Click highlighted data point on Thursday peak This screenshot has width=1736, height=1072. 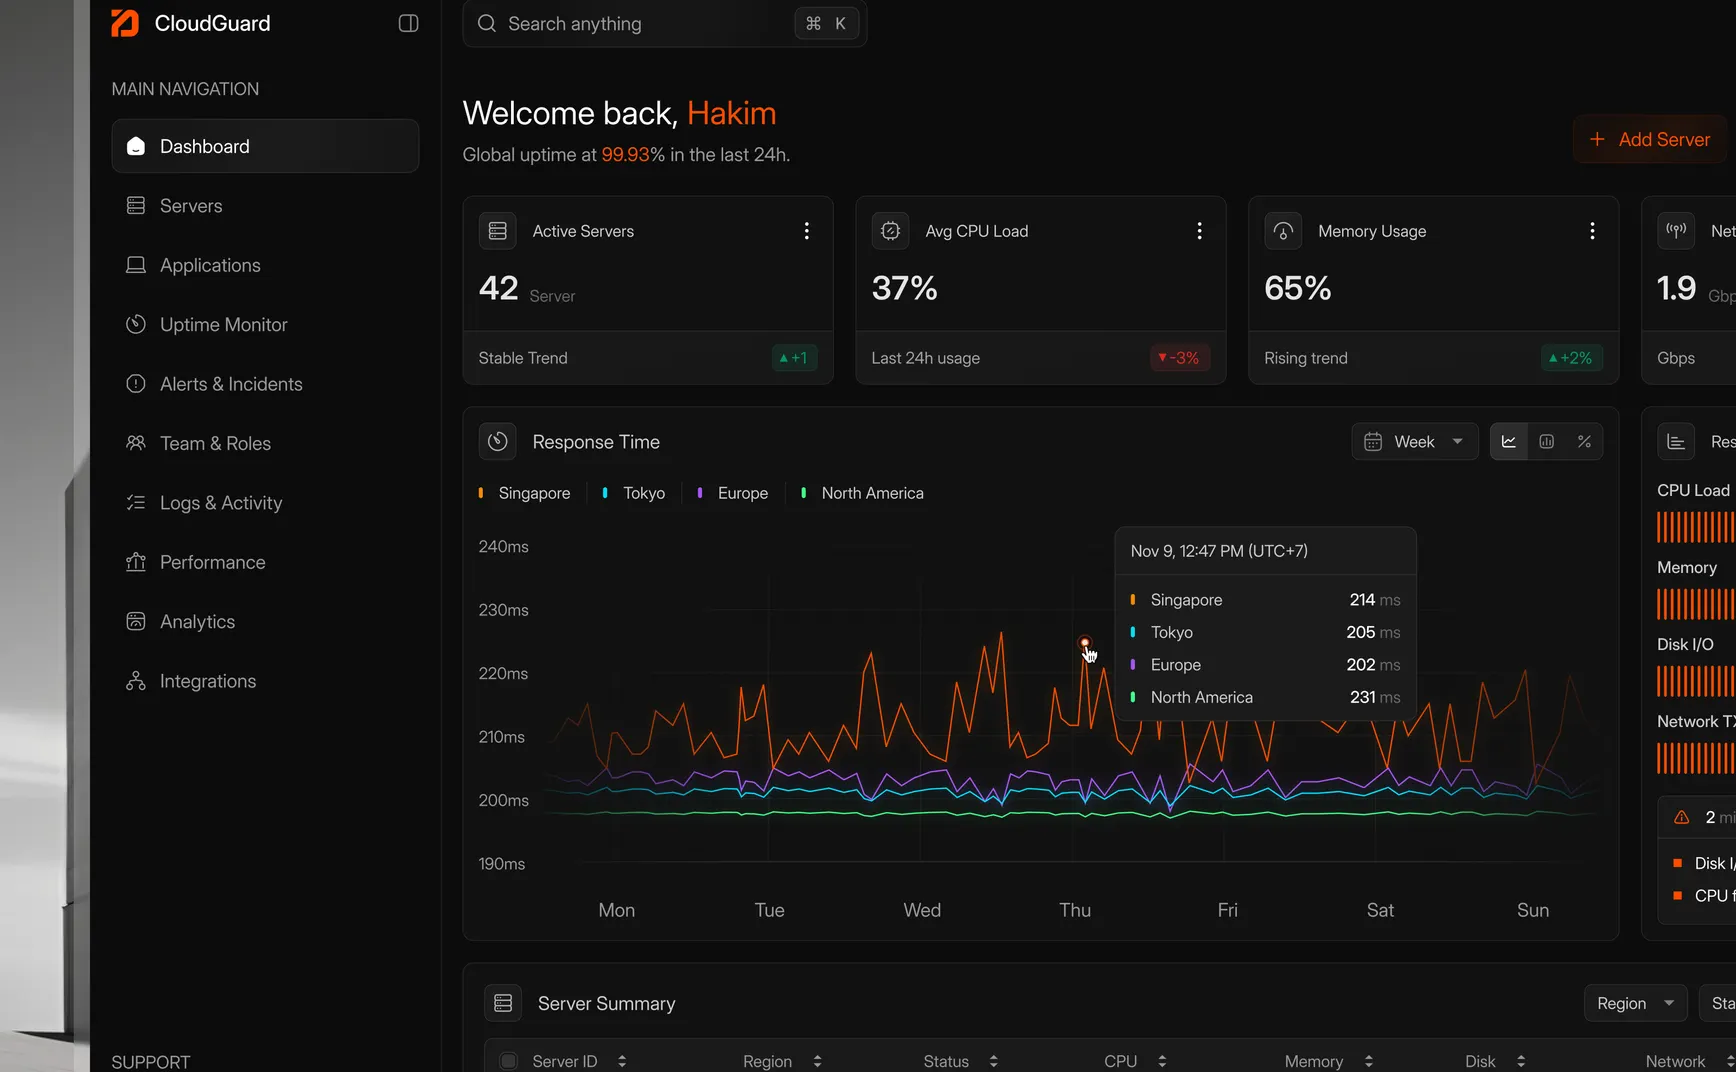coord(1085,643)
